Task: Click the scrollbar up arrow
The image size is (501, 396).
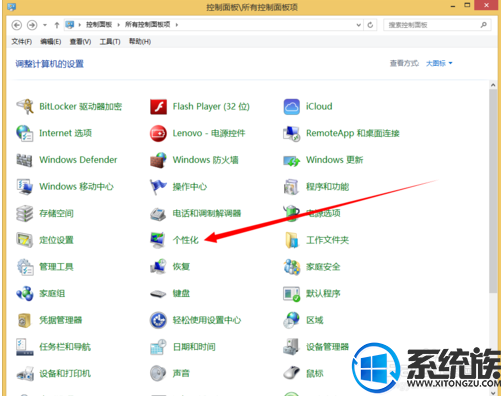Action: (x=493, y=85)
